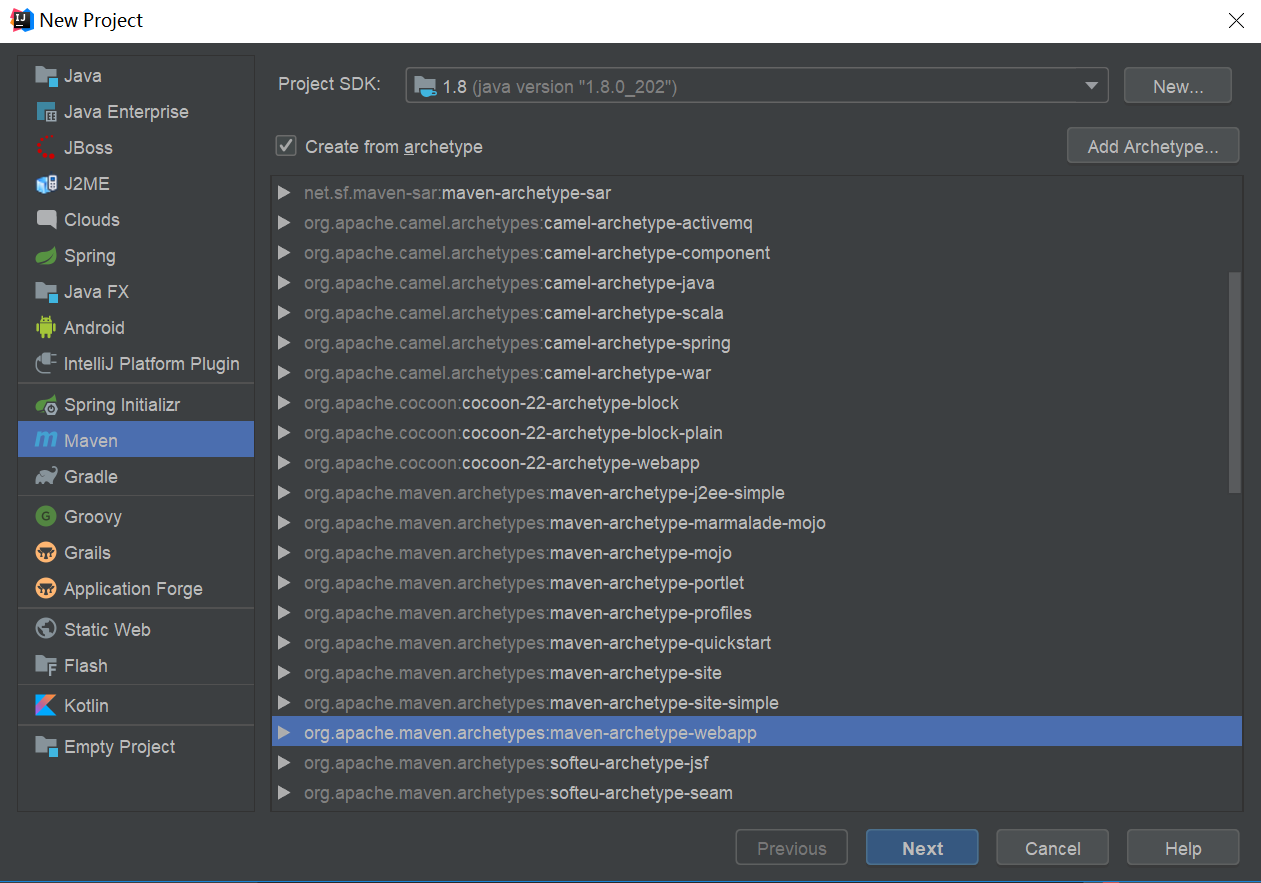Select softeu-archetype-seam row text
1261x883 pixels.
(x=518, y=793)
